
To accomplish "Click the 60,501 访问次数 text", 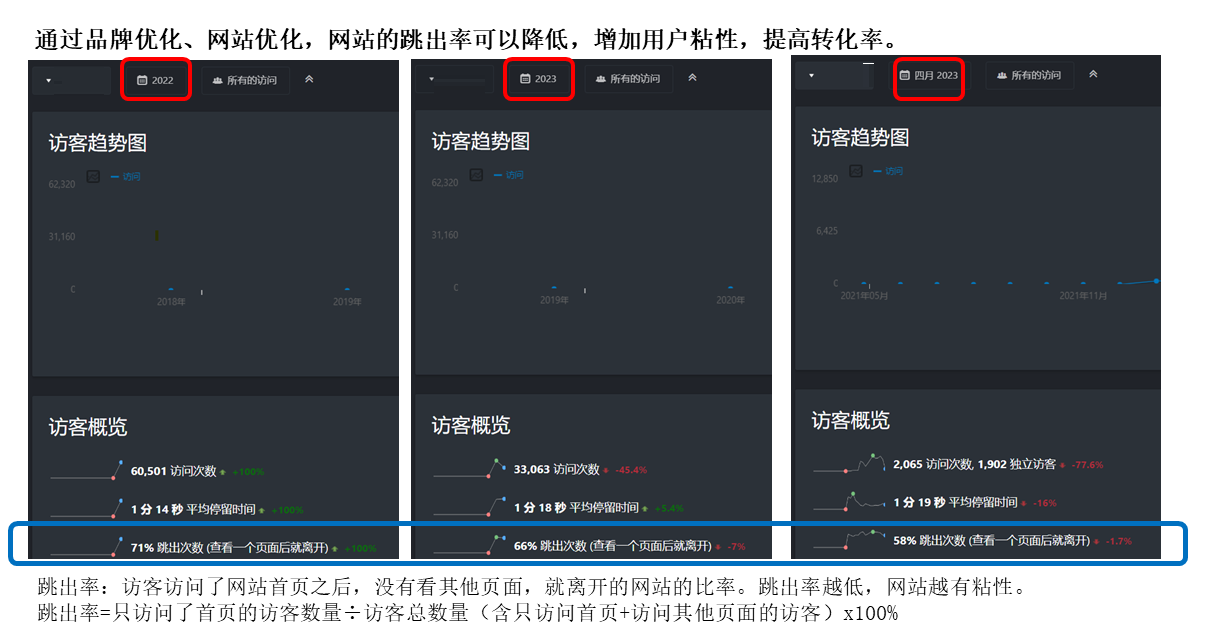I will [x=174, y=471].
